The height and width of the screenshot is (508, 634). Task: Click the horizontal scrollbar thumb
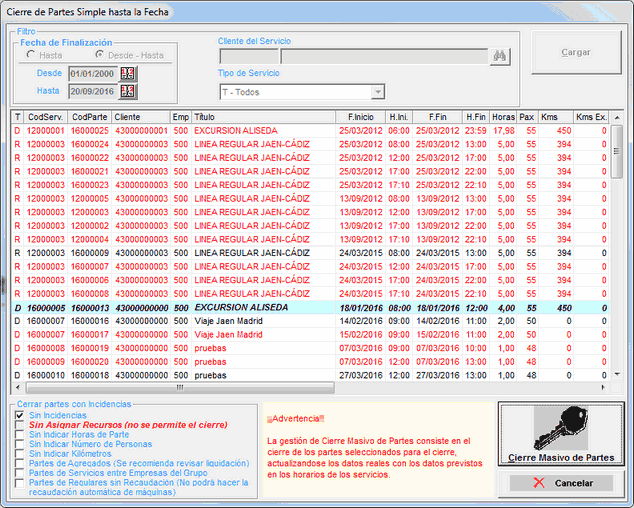tap(180, 387)
